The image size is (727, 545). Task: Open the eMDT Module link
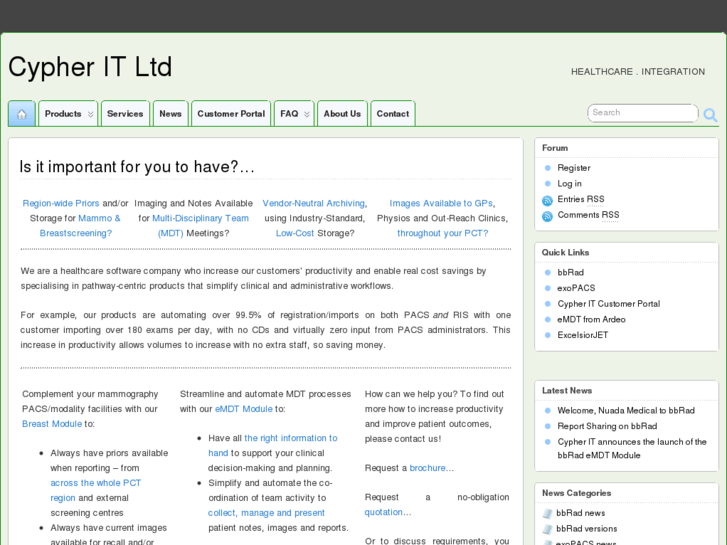click(x=244, y=409)
